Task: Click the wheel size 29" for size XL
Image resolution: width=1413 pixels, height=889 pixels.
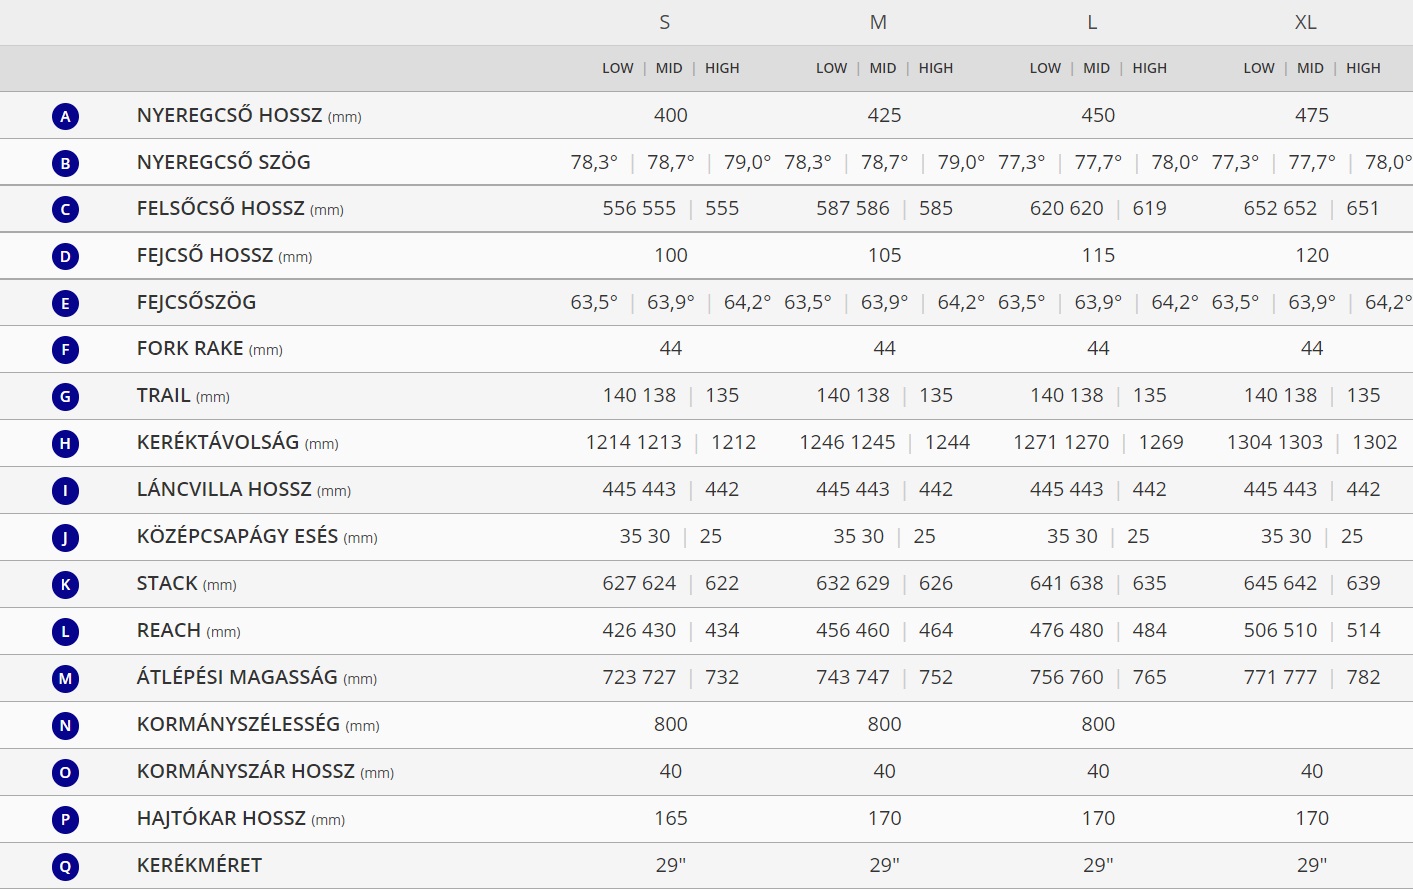Action: click(x=1312, y=865)
